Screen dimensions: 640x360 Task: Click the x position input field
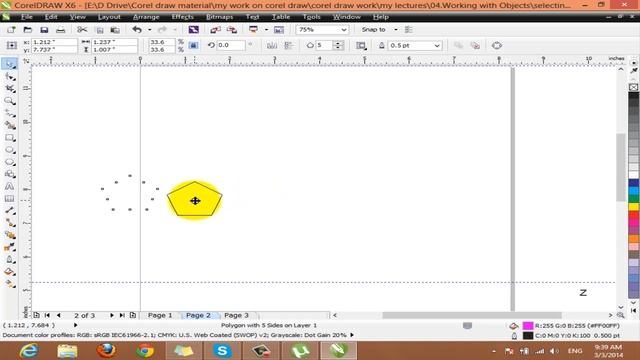click(54, 42)
